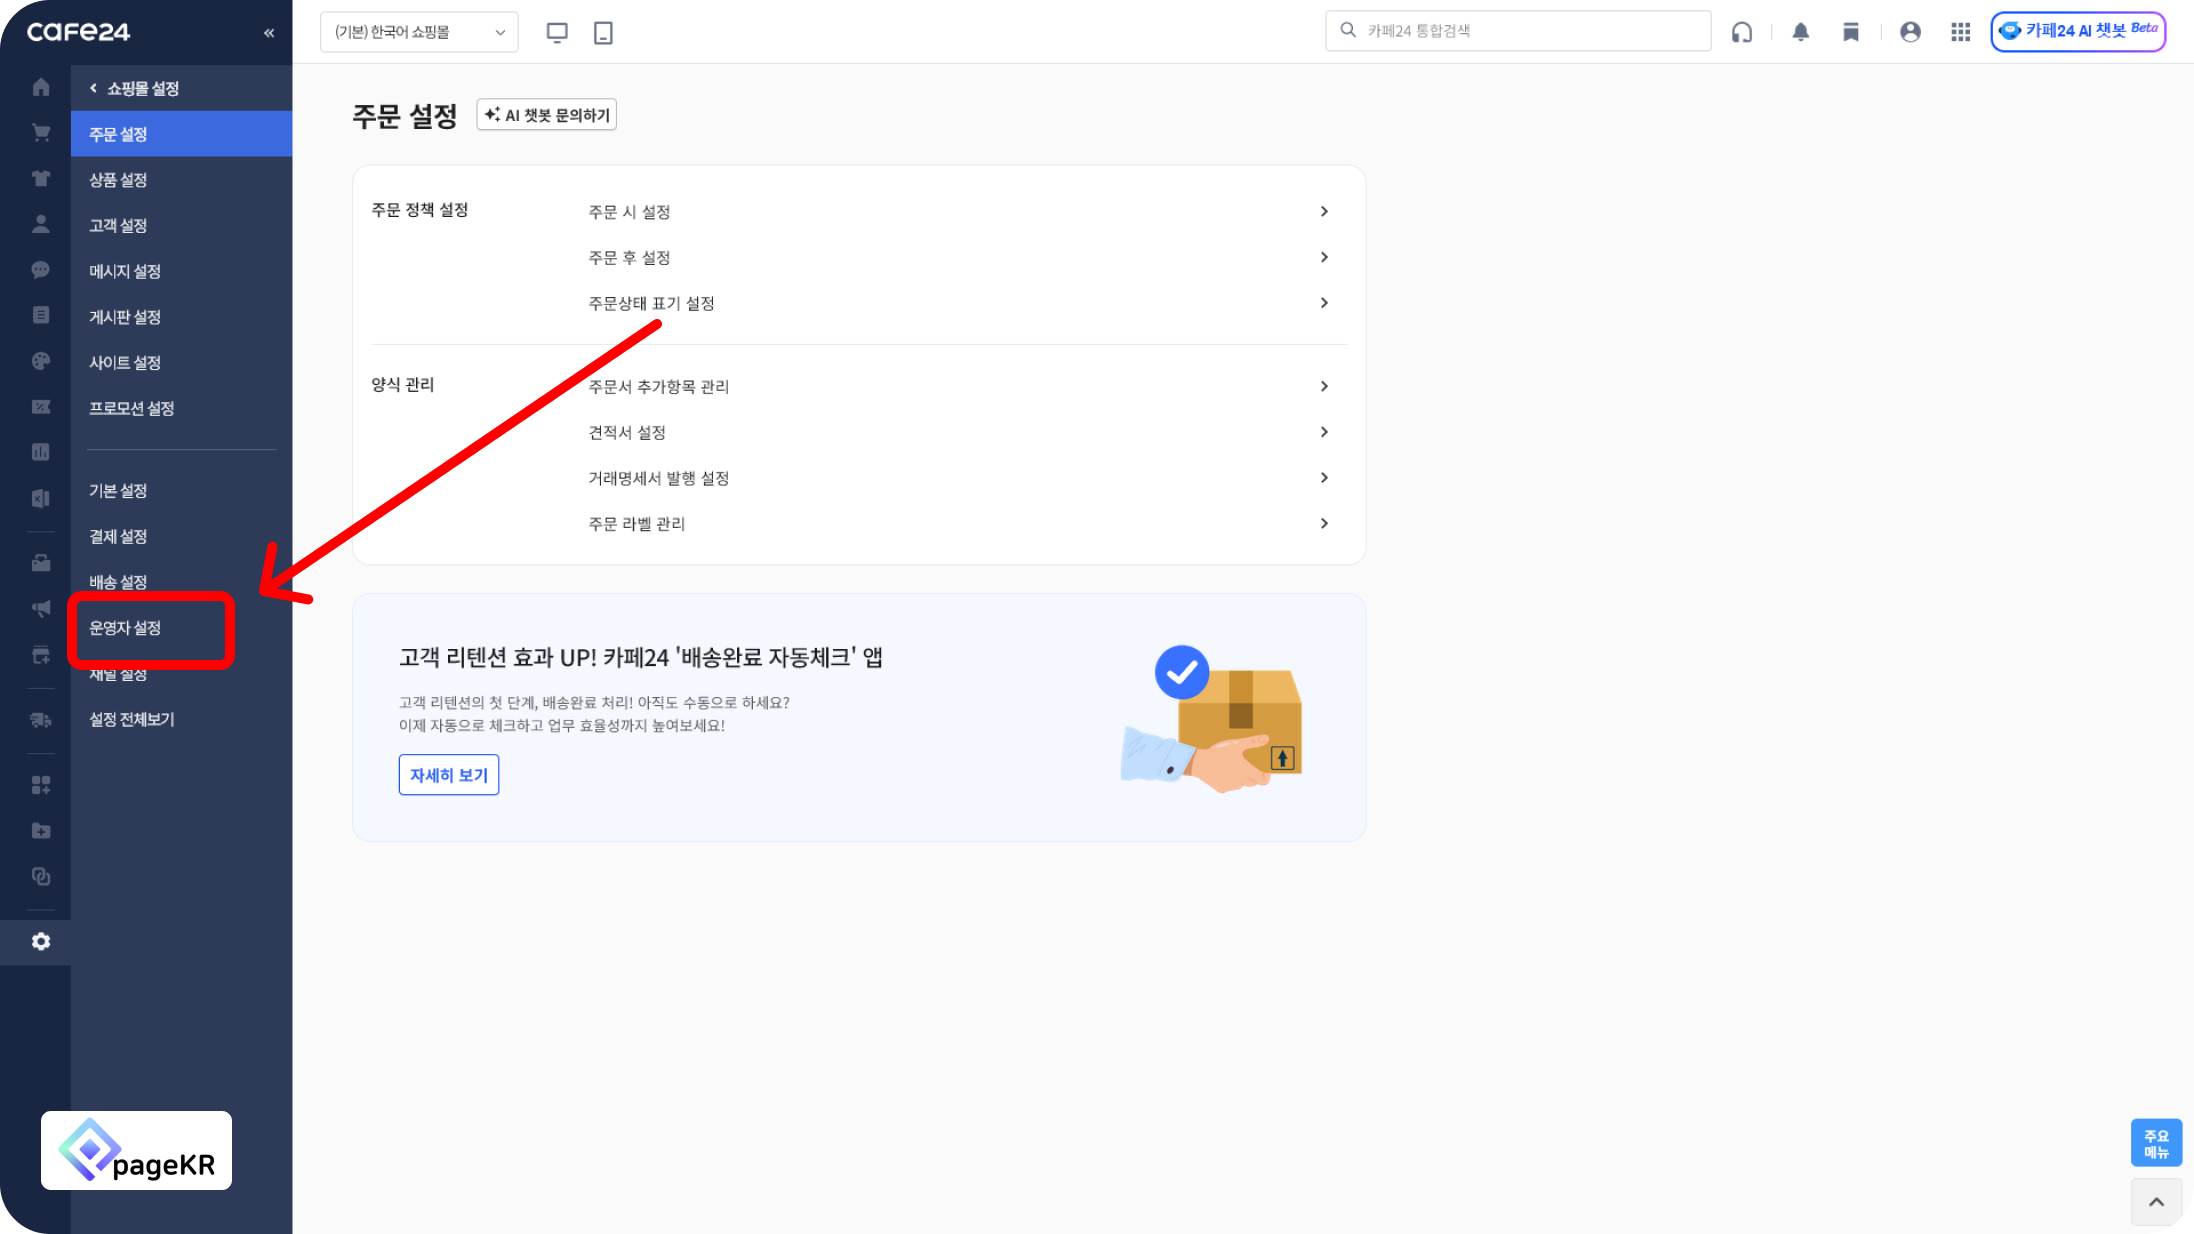2194x1234 pixels.
Task: Click the headset support icon
Action: pyautogui.click(x=1742, y=32)
